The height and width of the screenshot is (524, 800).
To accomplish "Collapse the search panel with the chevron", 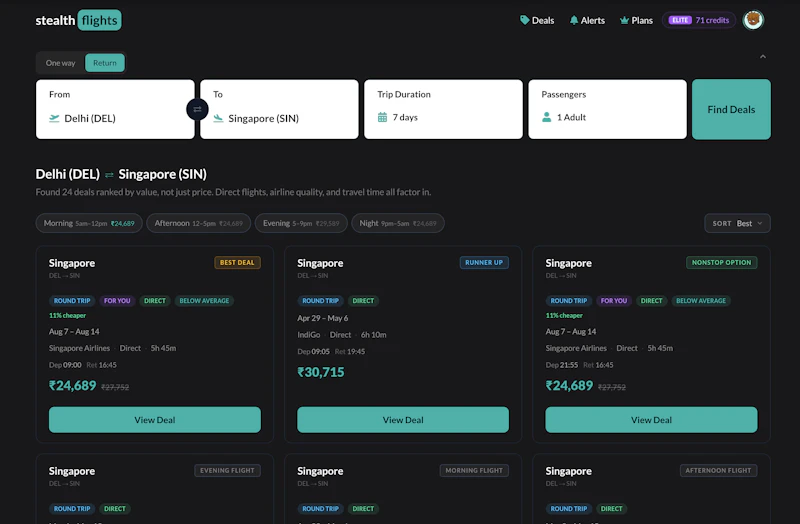I will click(x=763, y=57).
